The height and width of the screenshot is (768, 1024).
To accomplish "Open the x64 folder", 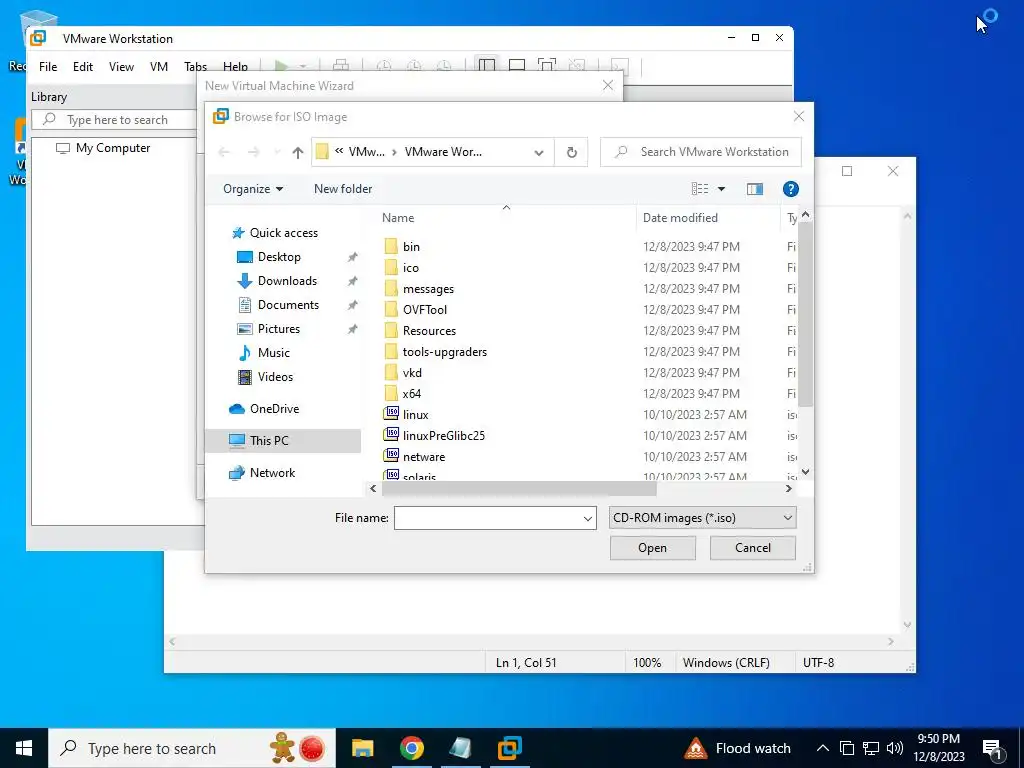I will (x=411, y=393).
